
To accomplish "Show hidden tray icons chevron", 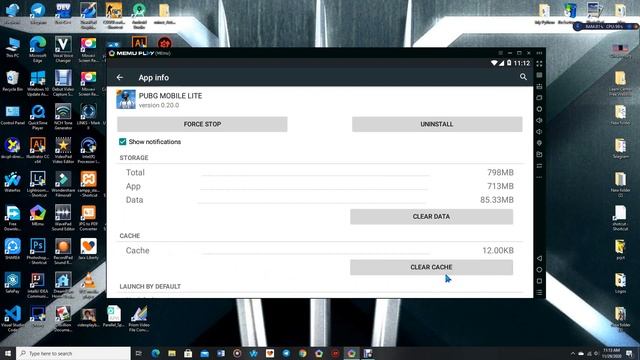I will tap(573, 353).
